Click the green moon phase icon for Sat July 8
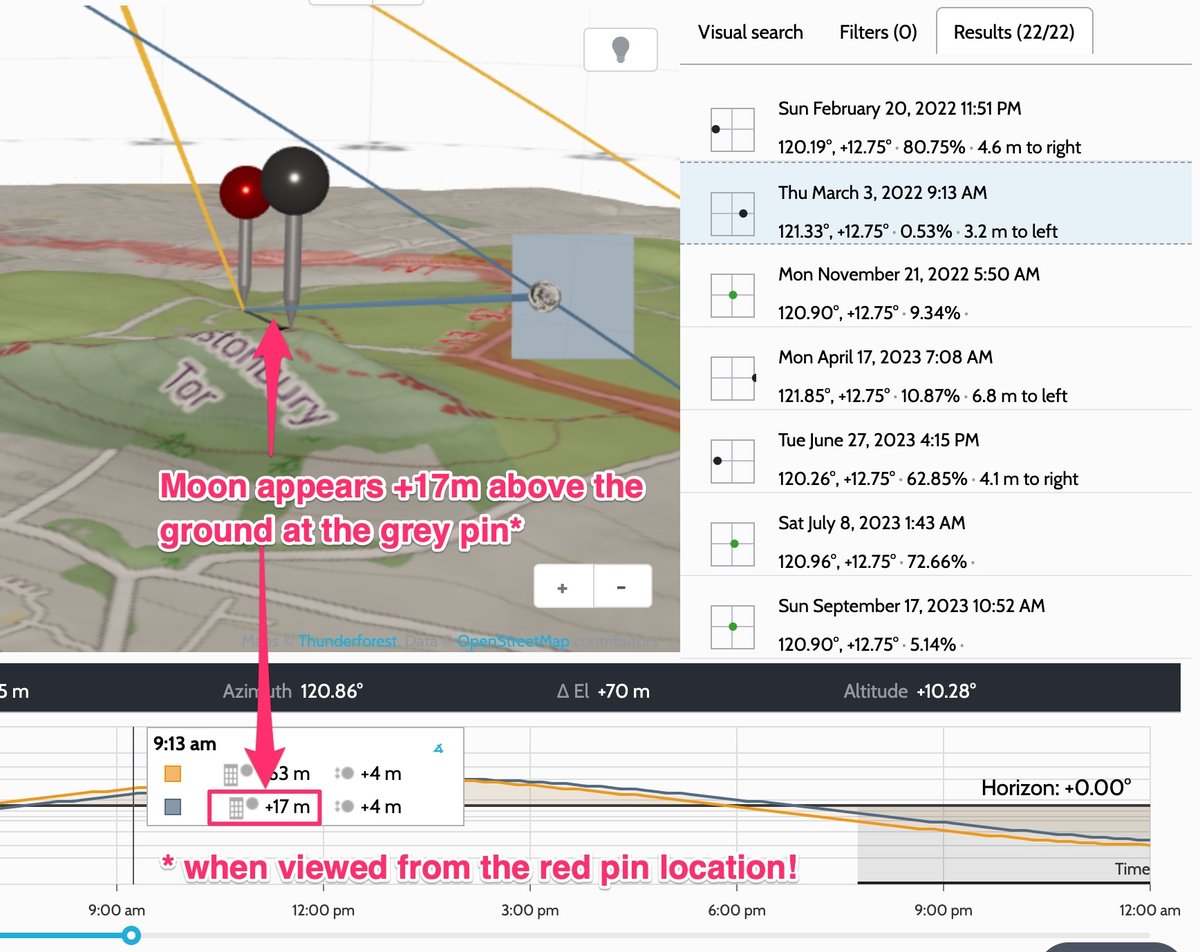Image resolution: width=1200 pixels, height=952 pixels. pyautogui.click(x=732, y=544)
